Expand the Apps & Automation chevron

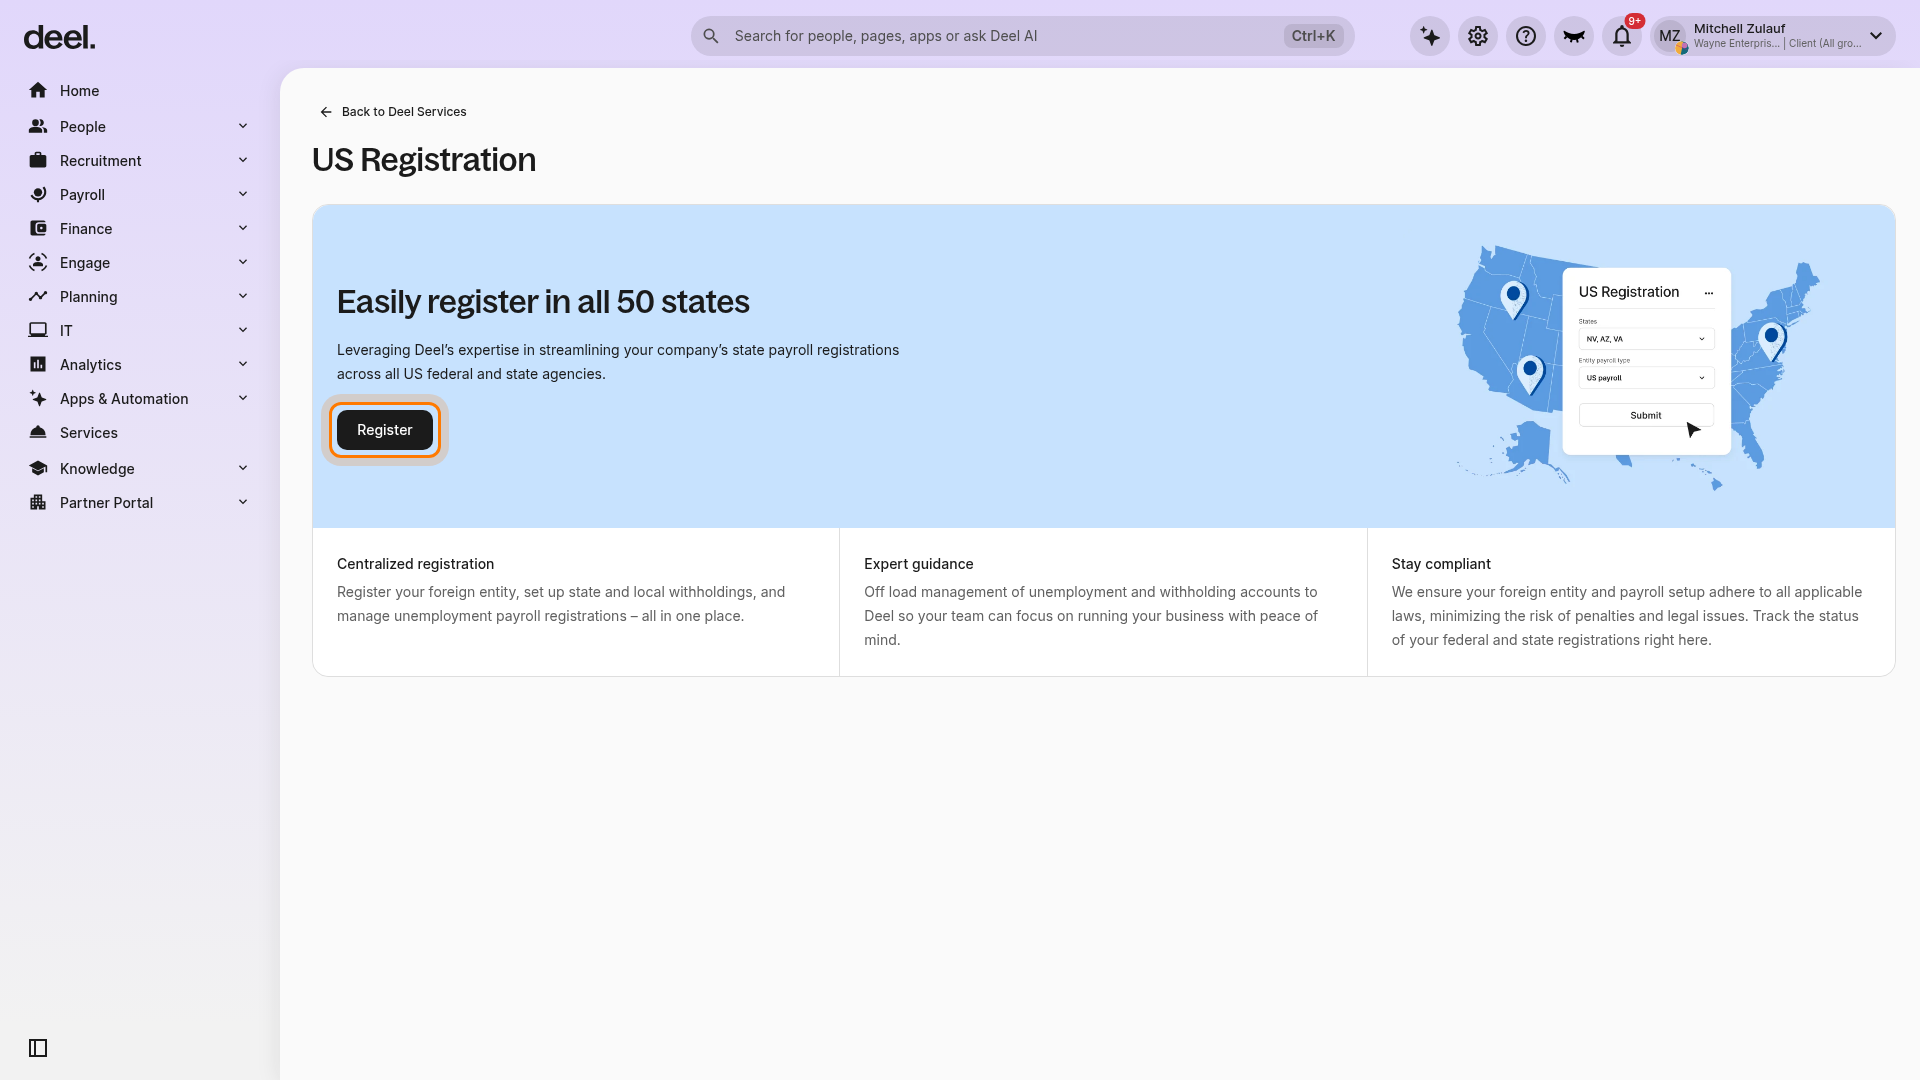click(x=243, y=398)
